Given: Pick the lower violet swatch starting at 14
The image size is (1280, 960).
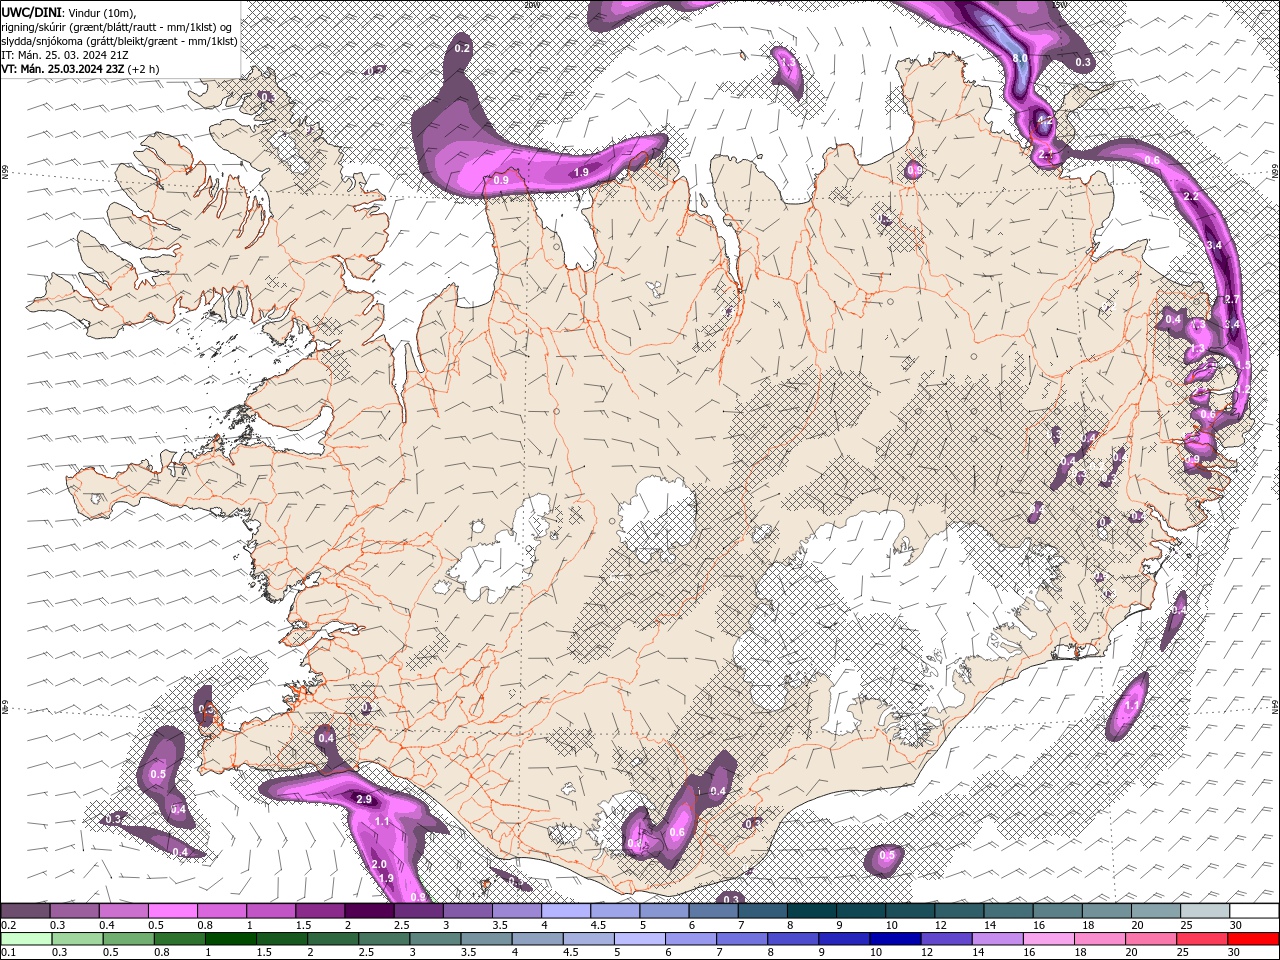Looking at the screenshot, I should point(996,939).
